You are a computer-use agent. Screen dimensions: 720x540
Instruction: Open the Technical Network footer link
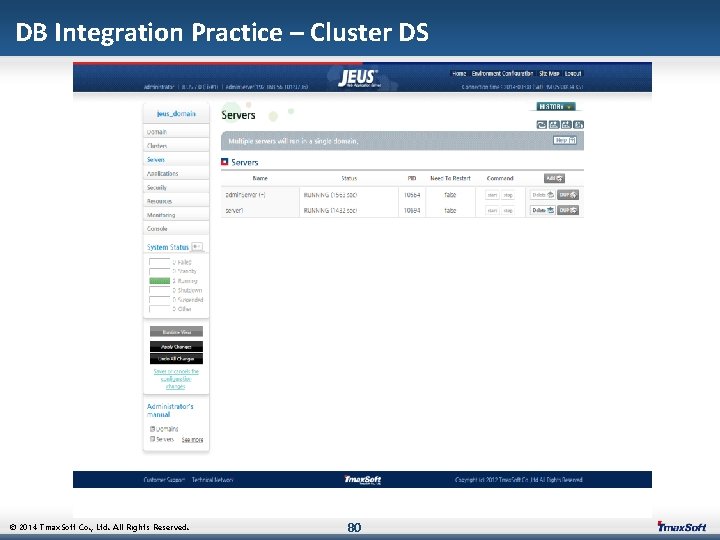click(212, 480)
